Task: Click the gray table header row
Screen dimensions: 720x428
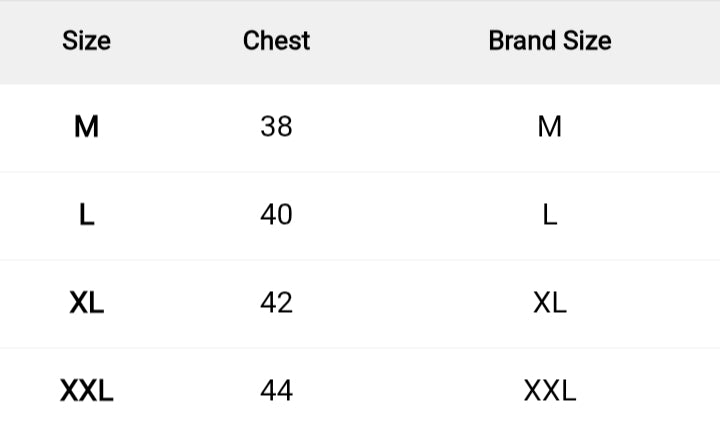Action: tap(400, 42)
